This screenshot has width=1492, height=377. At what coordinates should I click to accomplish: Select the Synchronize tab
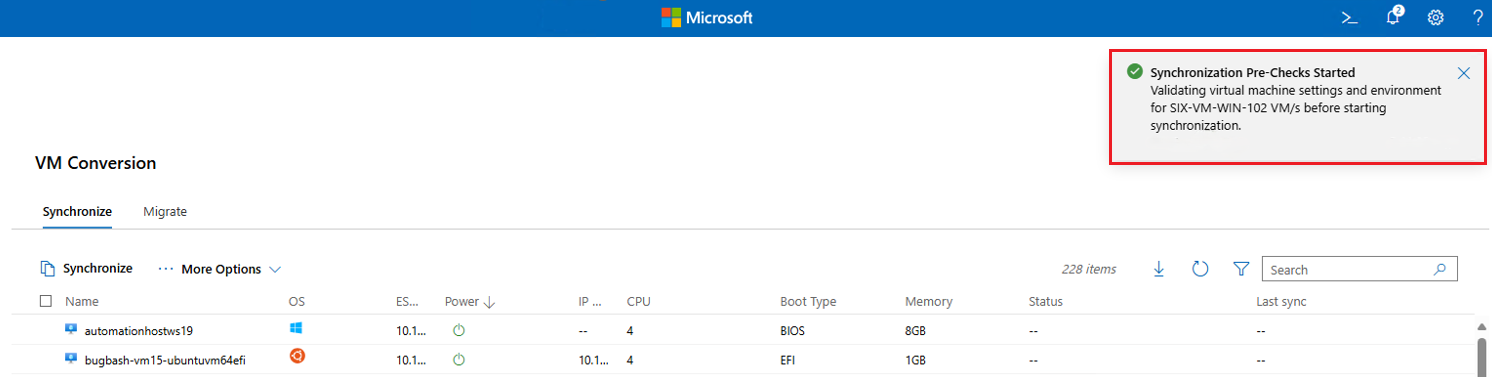(77, 212)
